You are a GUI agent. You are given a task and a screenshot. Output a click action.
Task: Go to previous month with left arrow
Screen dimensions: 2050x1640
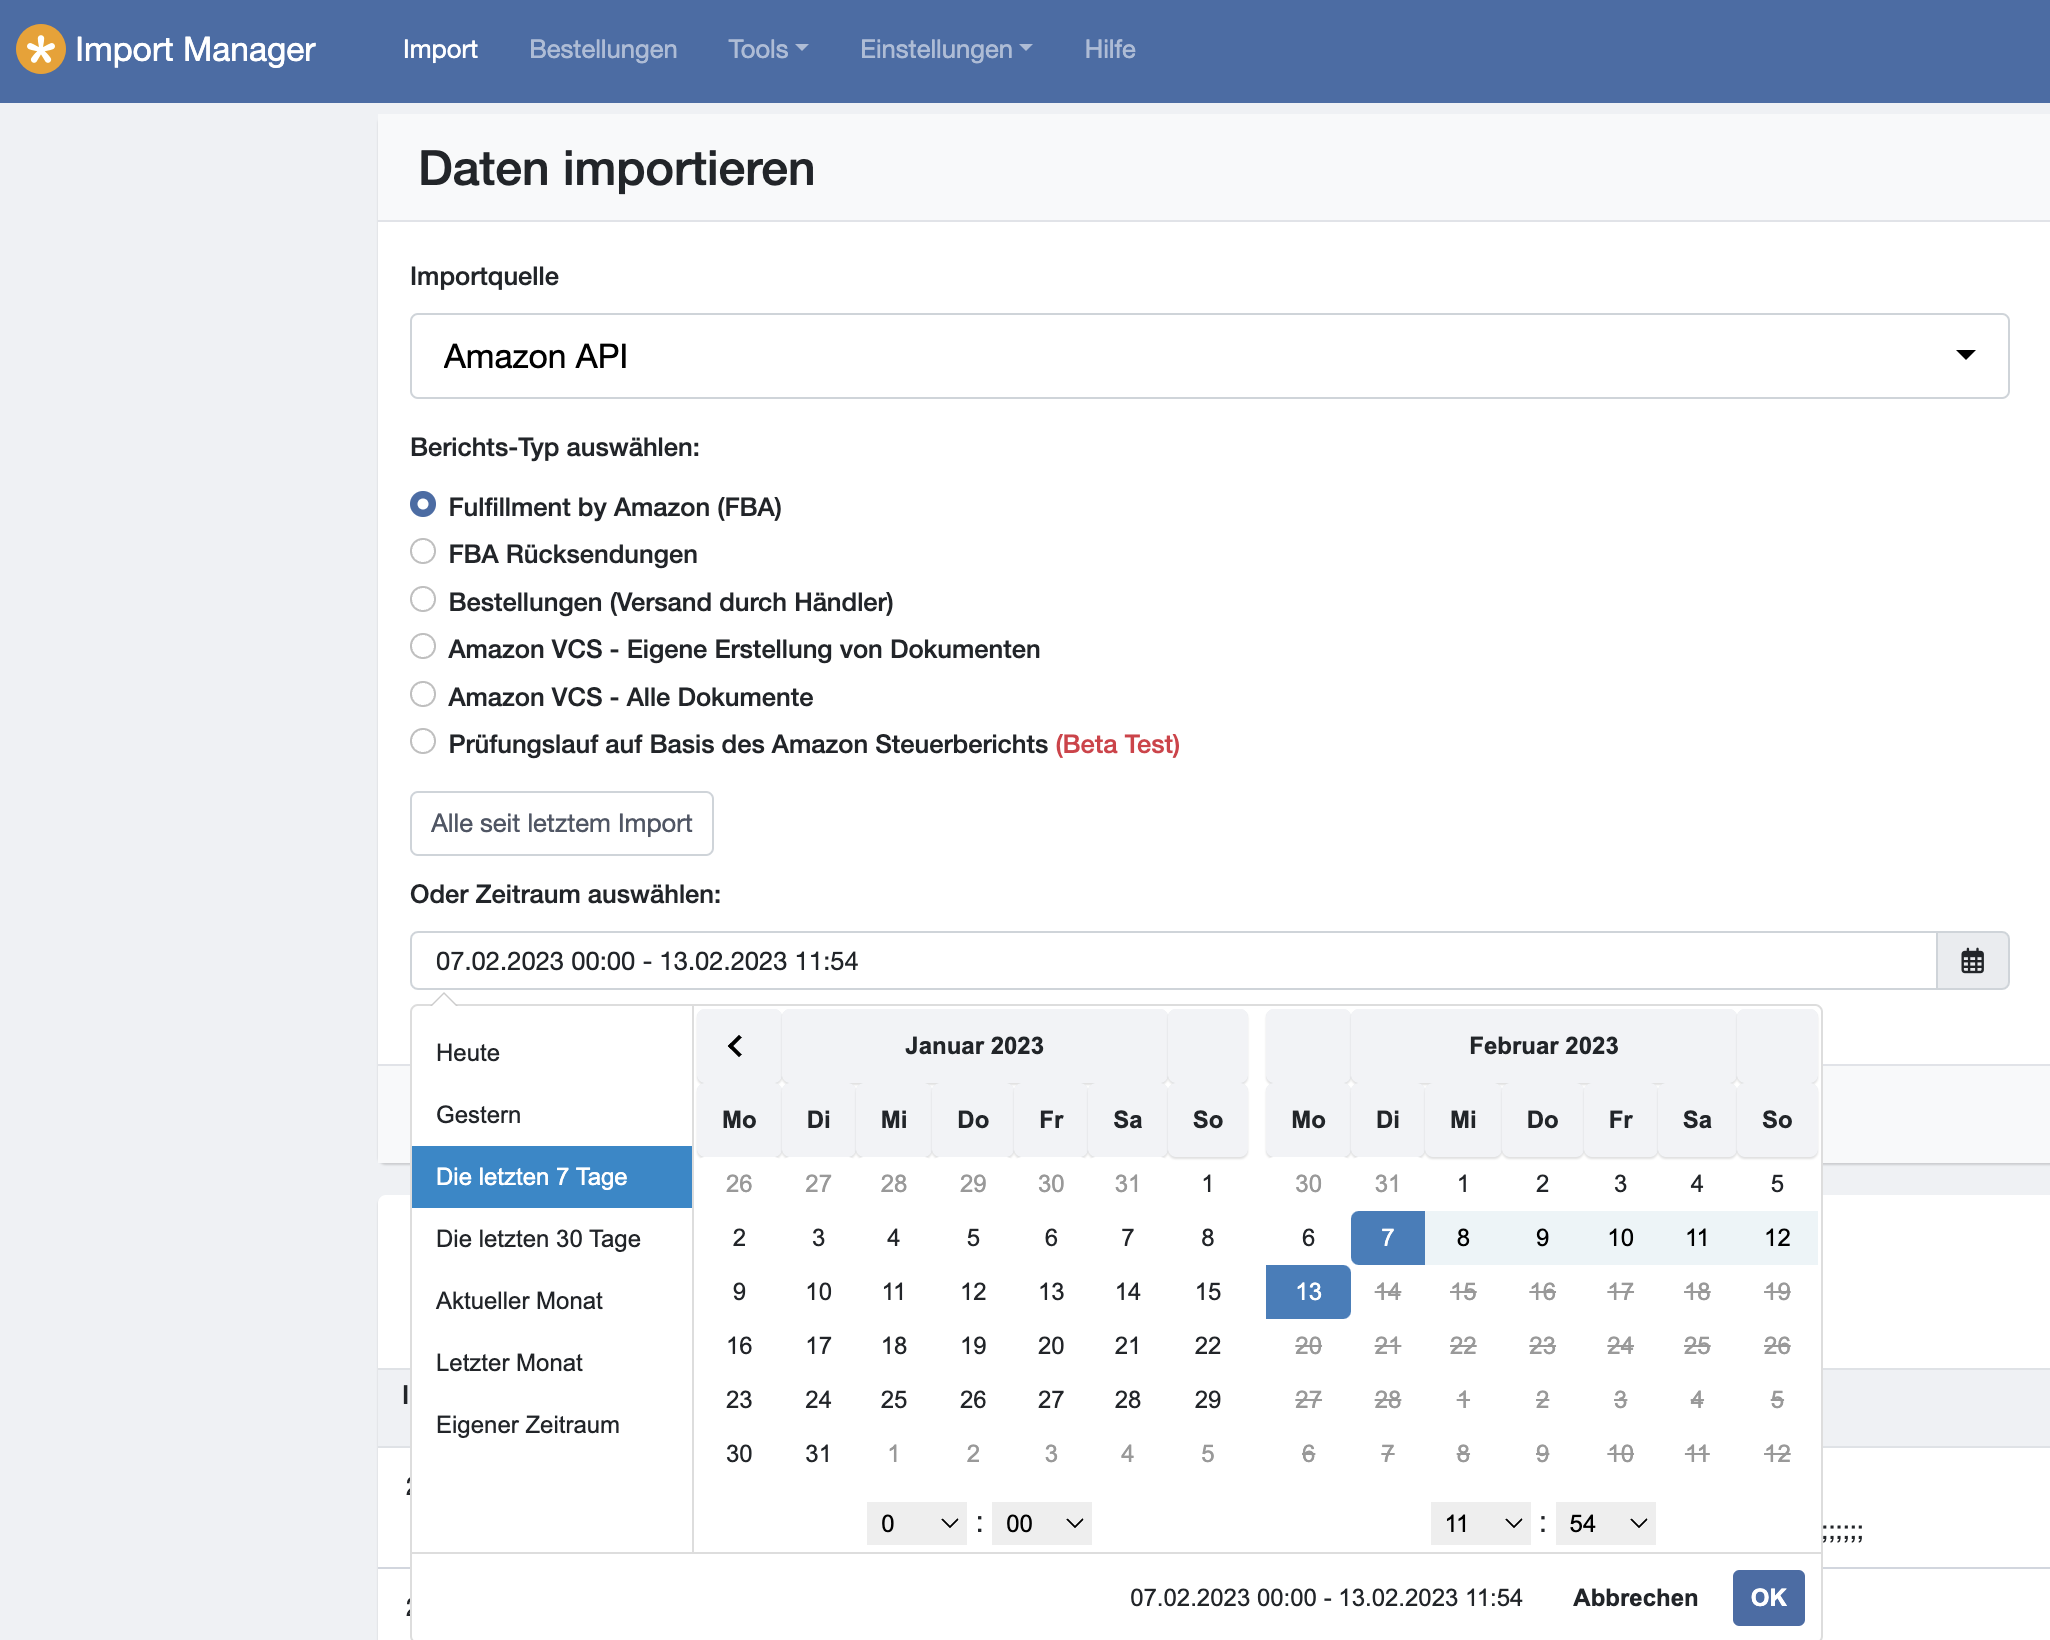[736, 1046]
